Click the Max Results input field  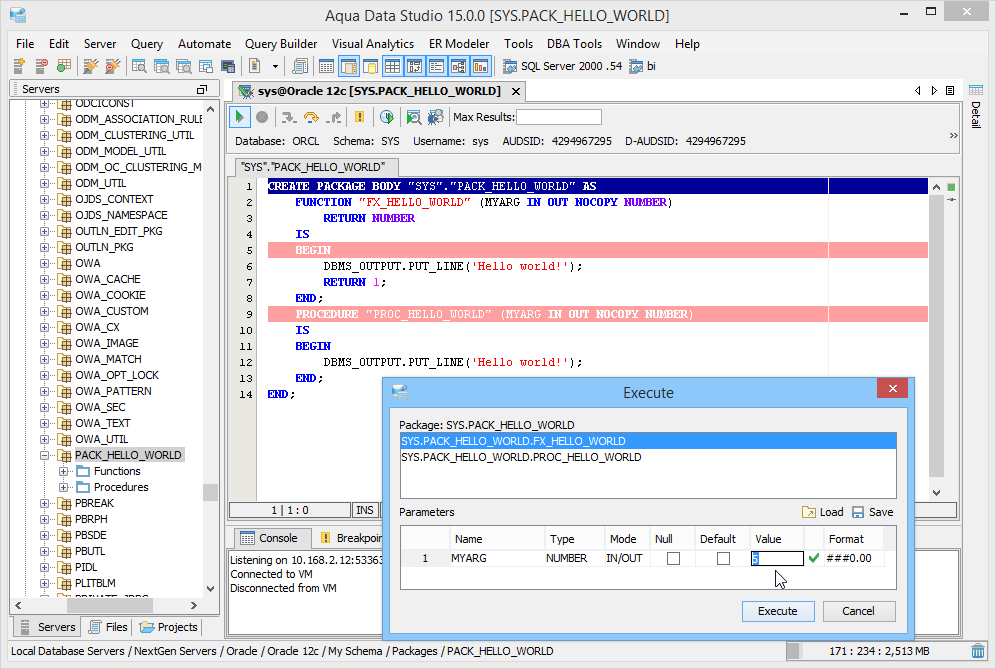coord(558,117)
